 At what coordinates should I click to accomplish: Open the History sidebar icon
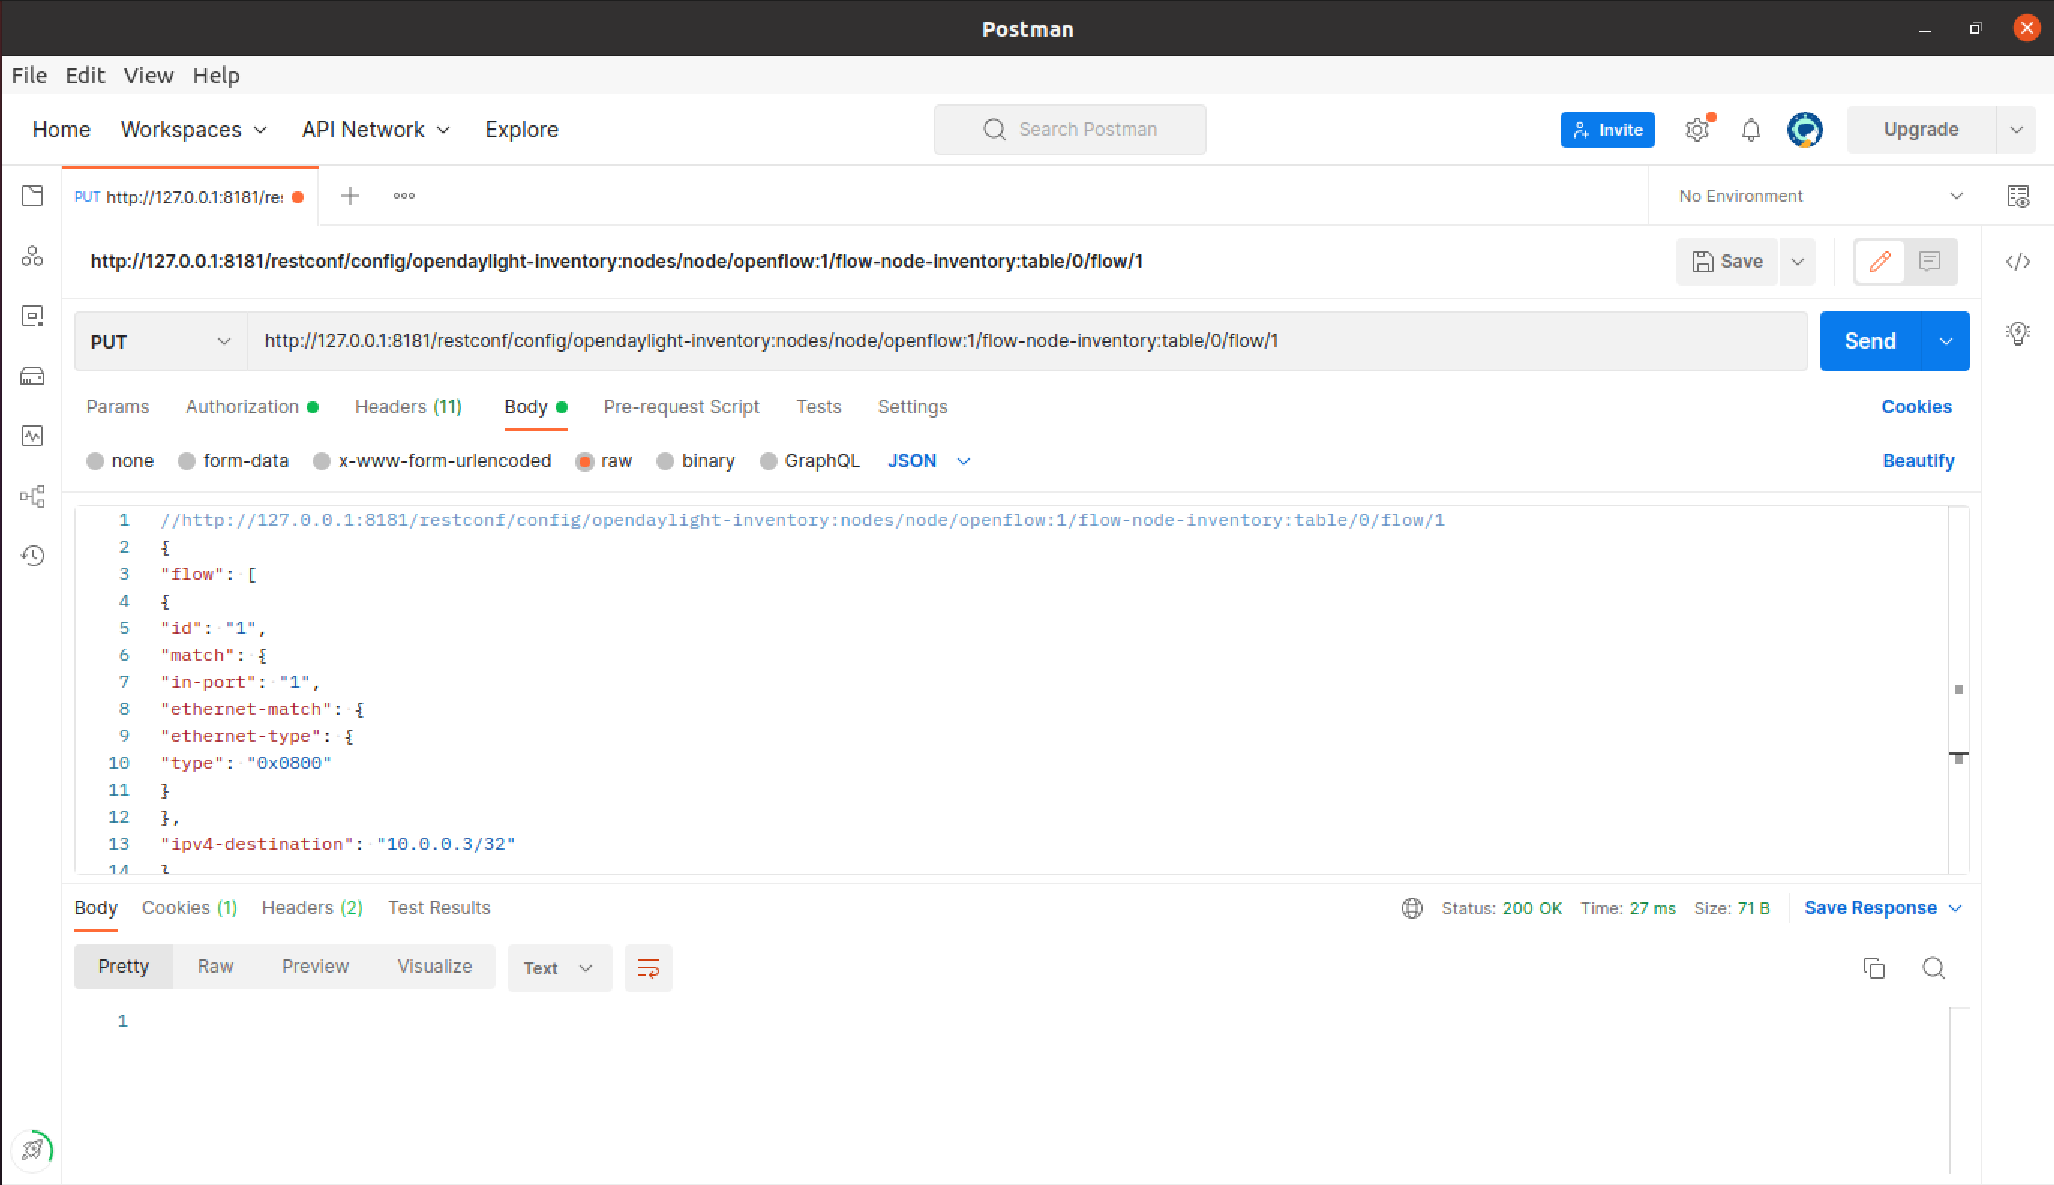point(32,556)
